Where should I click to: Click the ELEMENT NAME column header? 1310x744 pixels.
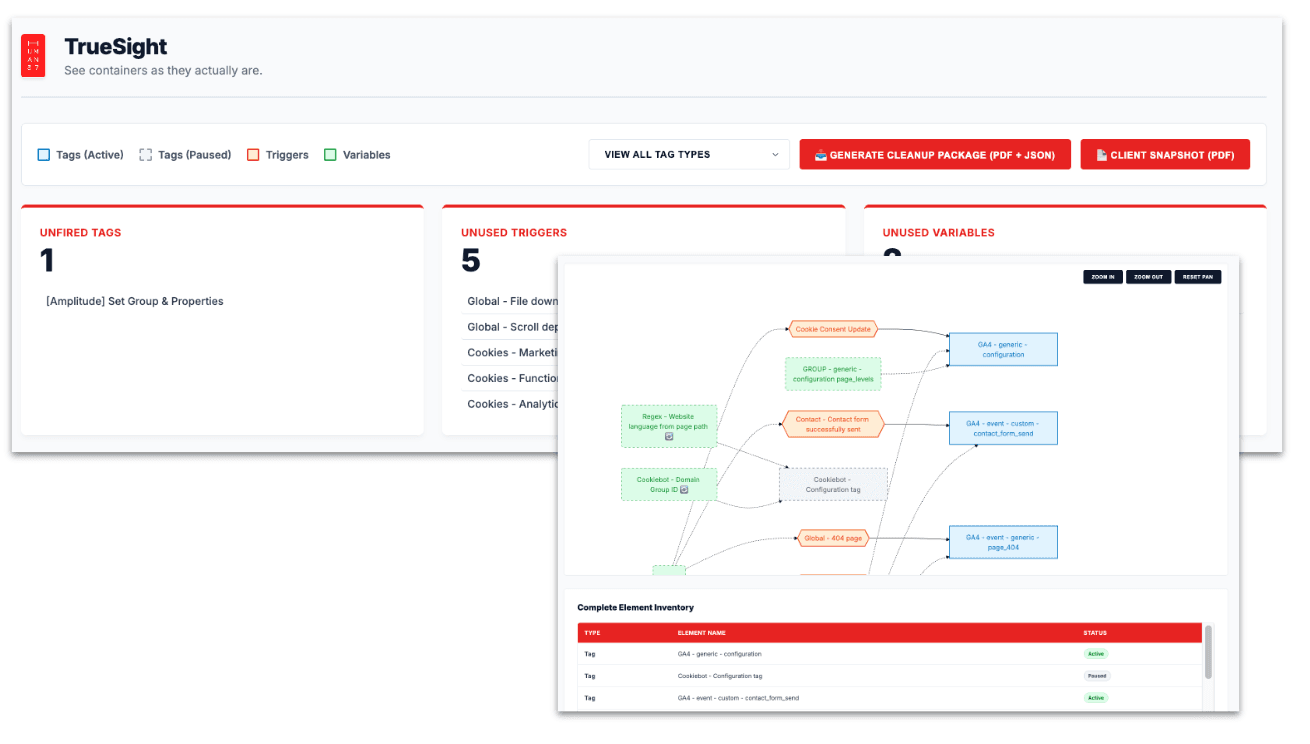tap(702, 633)
